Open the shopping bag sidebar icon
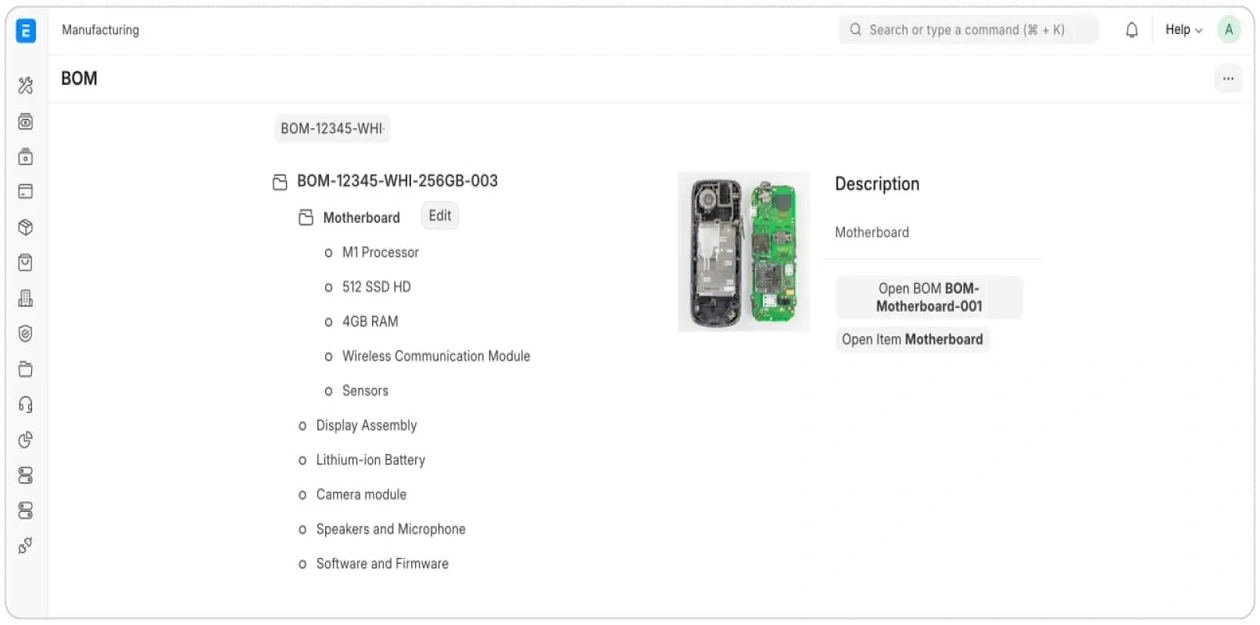The width and height of the screenshot is (1260, 625). [x=26, y=263]
